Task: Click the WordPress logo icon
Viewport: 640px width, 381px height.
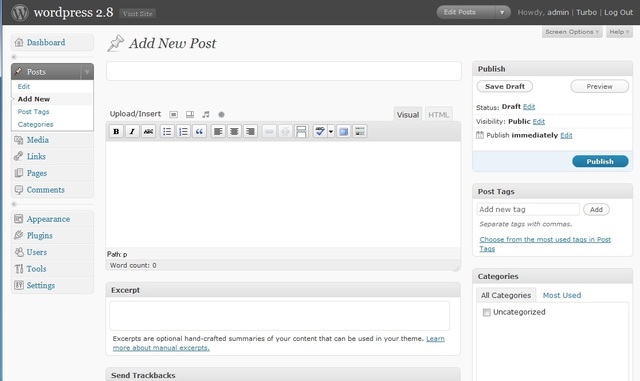Action: tap(20, 12)
